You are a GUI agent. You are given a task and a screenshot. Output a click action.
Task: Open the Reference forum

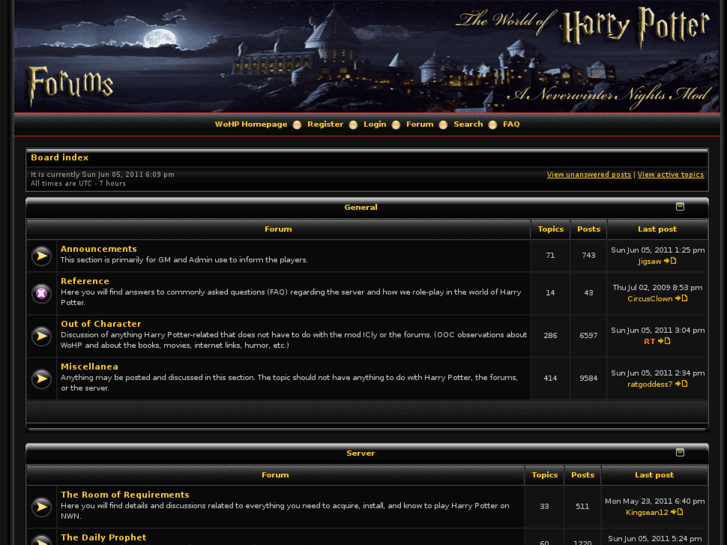85,281
